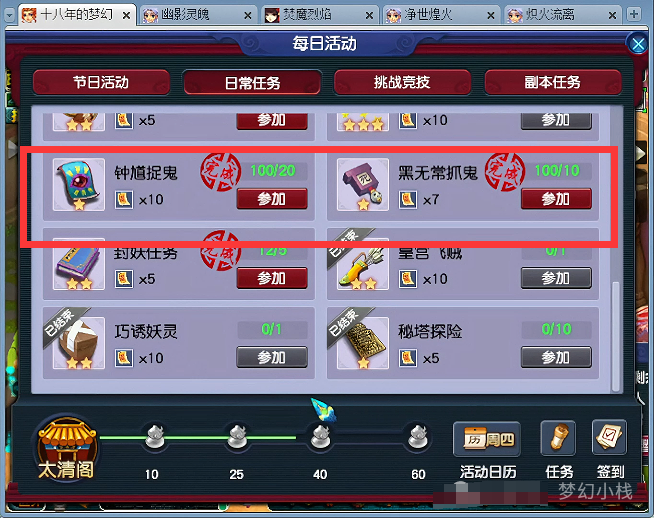This screenshot has height=518, width=654.
Task: Add a new tab with plus button
Action: [634, 15]
